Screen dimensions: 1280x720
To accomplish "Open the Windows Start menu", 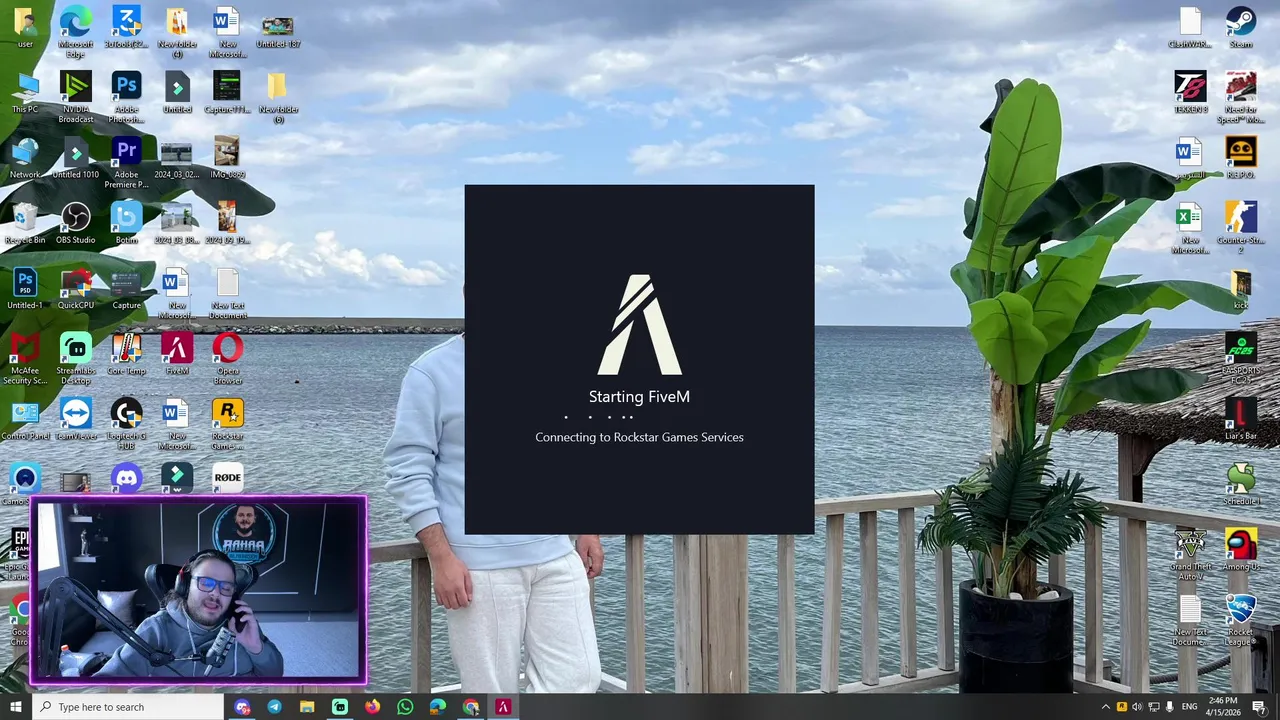I will point(16,707).
